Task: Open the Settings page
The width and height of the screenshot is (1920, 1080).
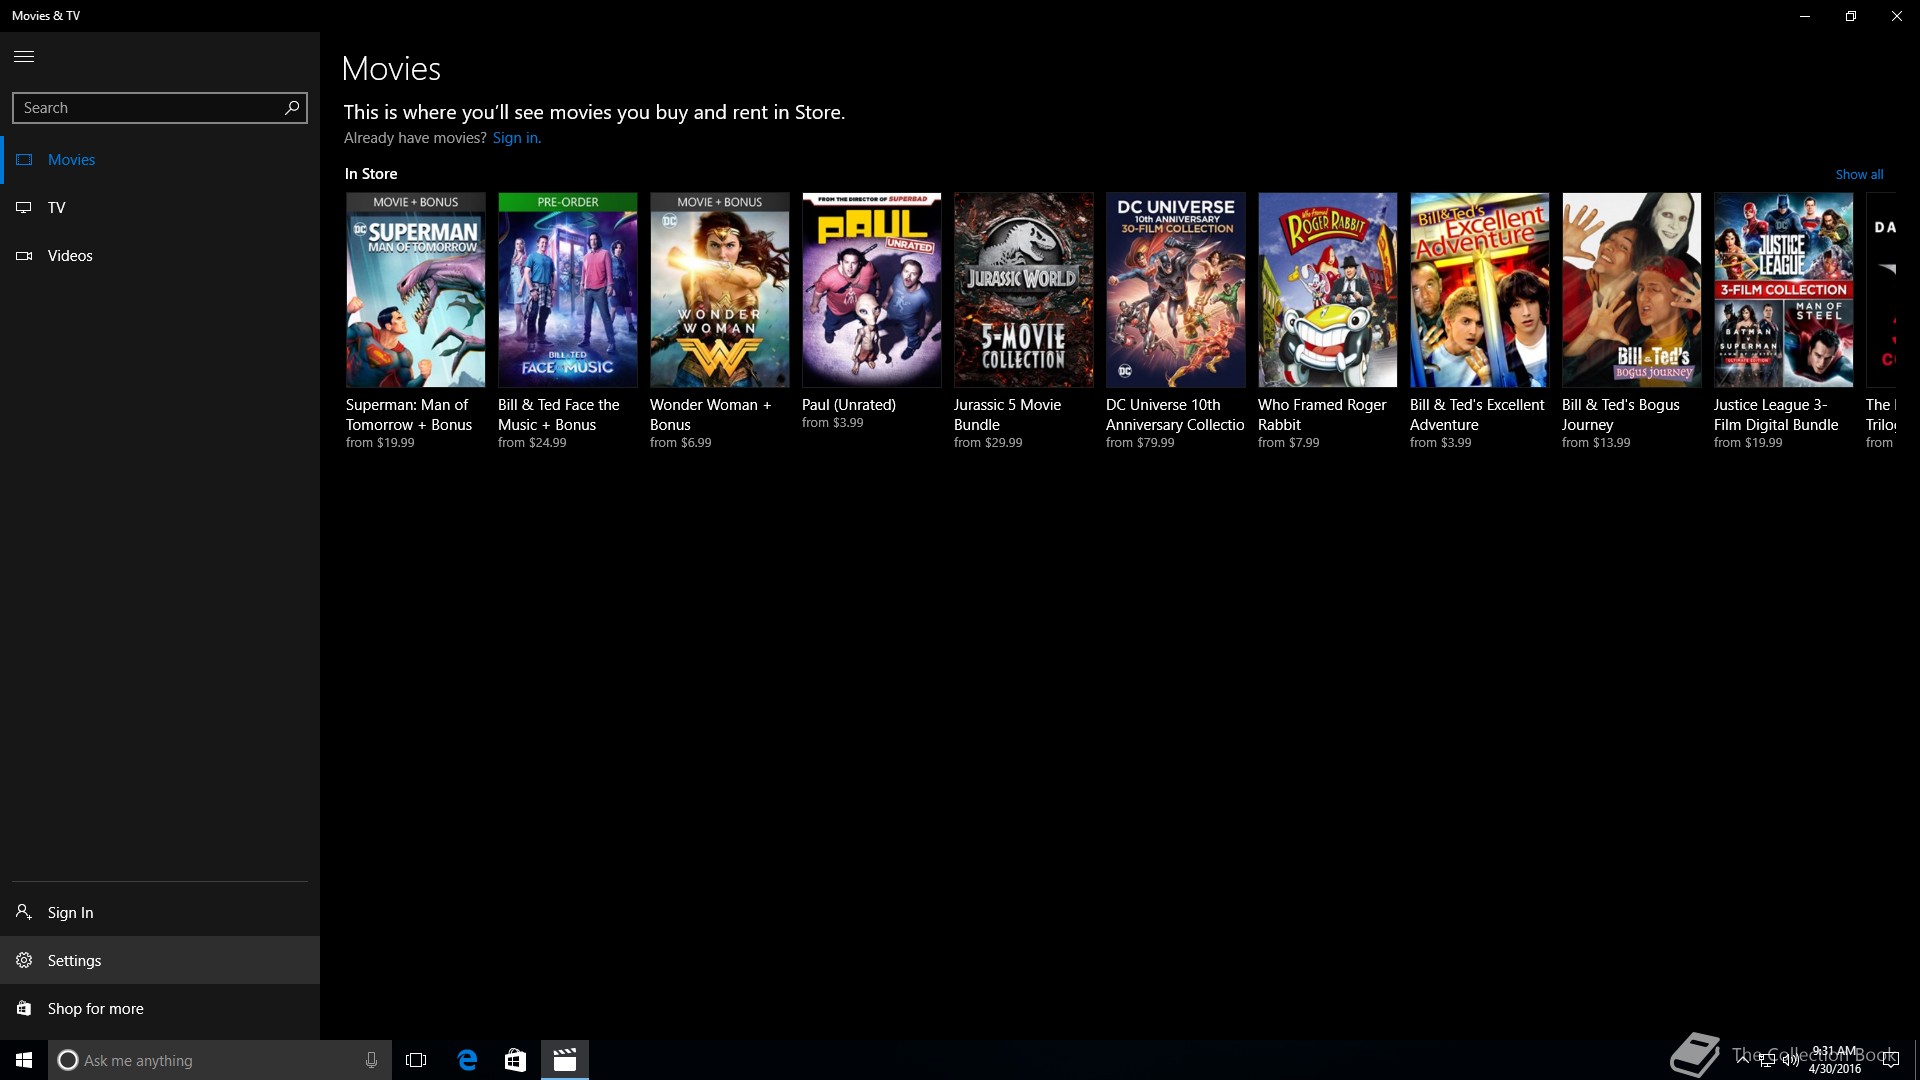Action: click(x=160, y=960)
